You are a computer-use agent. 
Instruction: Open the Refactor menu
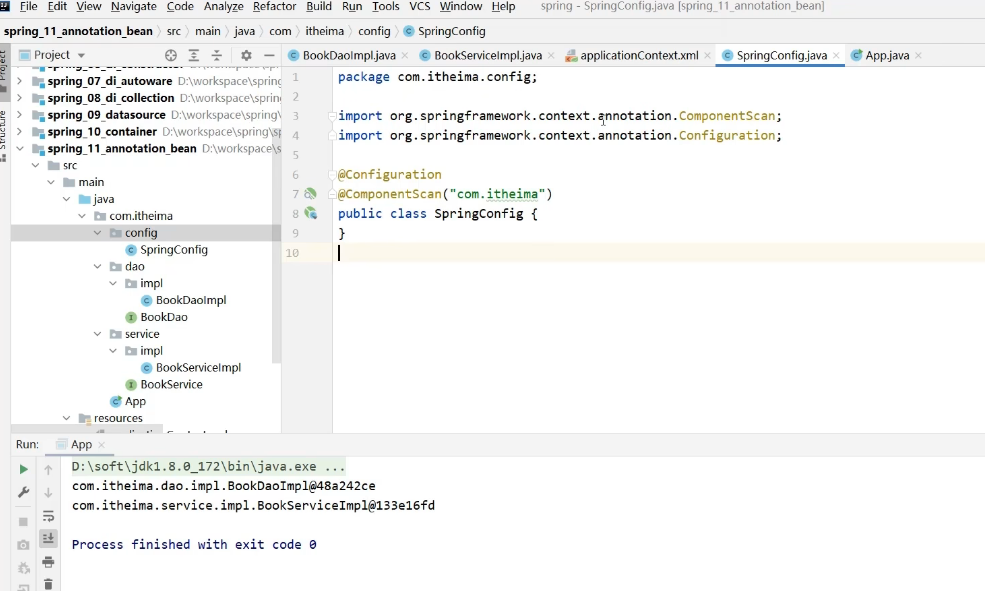(x=274, y=6)
